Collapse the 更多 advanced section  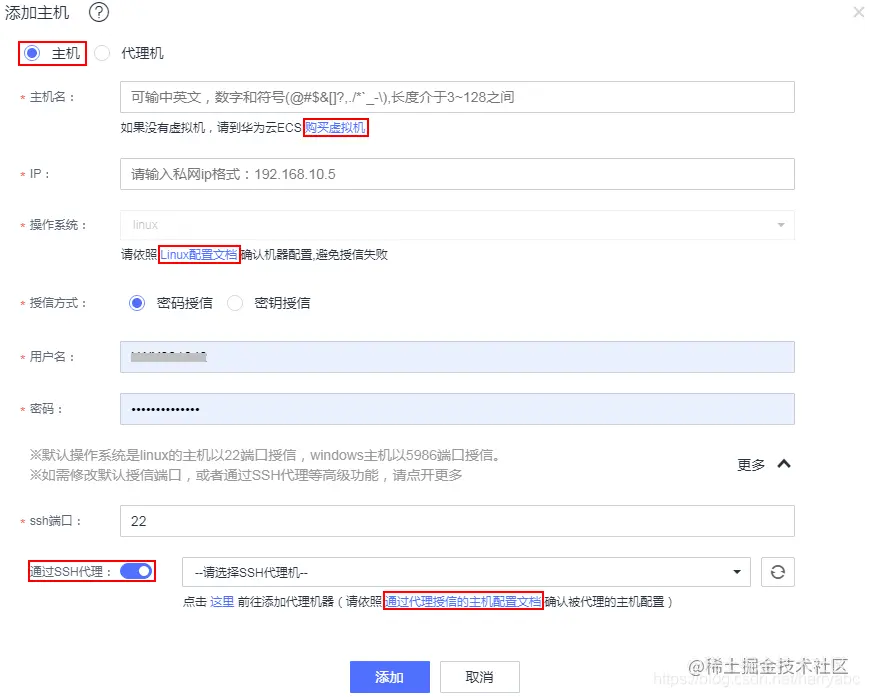click(x=760, y=463)
